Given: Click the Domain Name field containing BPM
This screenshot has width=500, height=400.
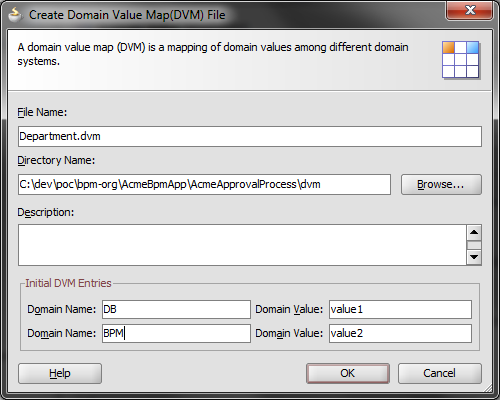Looking at the screenshot, I should [176, 333].
